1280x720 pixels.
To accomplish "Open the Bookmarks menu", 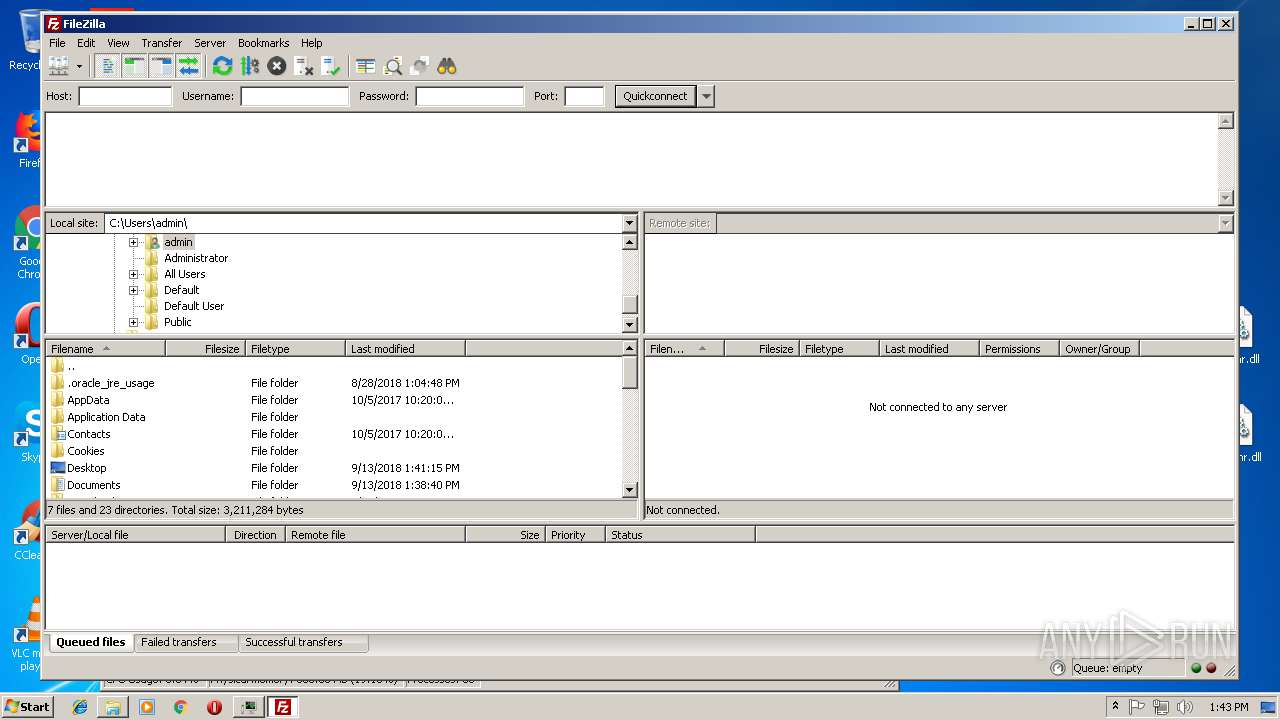I will pyautogui.click(x=263, y=43).
